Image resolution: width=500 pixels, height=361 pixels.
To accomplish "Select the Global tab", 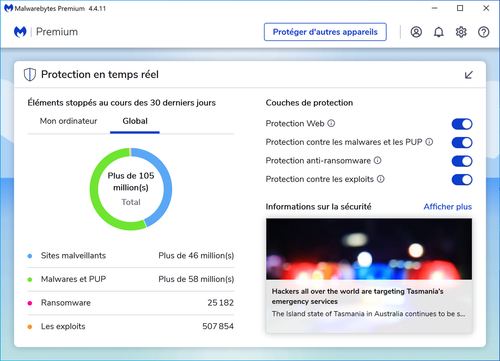I will click(x=135, y=121).
